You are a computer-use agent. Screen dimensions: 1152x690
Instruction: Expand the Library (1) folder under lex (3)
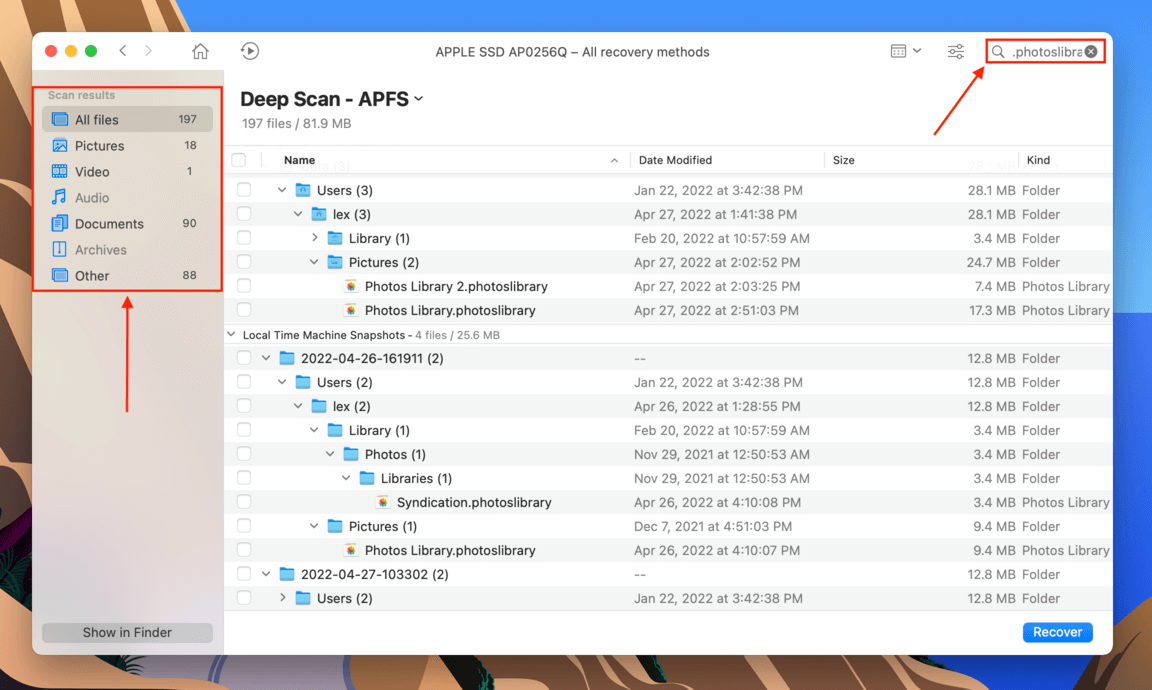(x=314, y=238)
